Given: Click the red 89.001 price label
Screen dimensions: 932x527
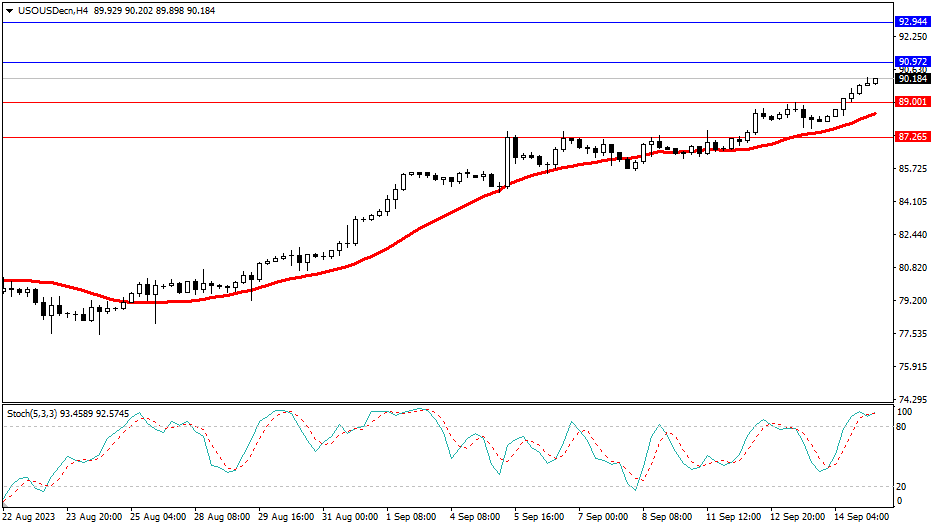Looking at the screenshot, I should pos(912,102).
